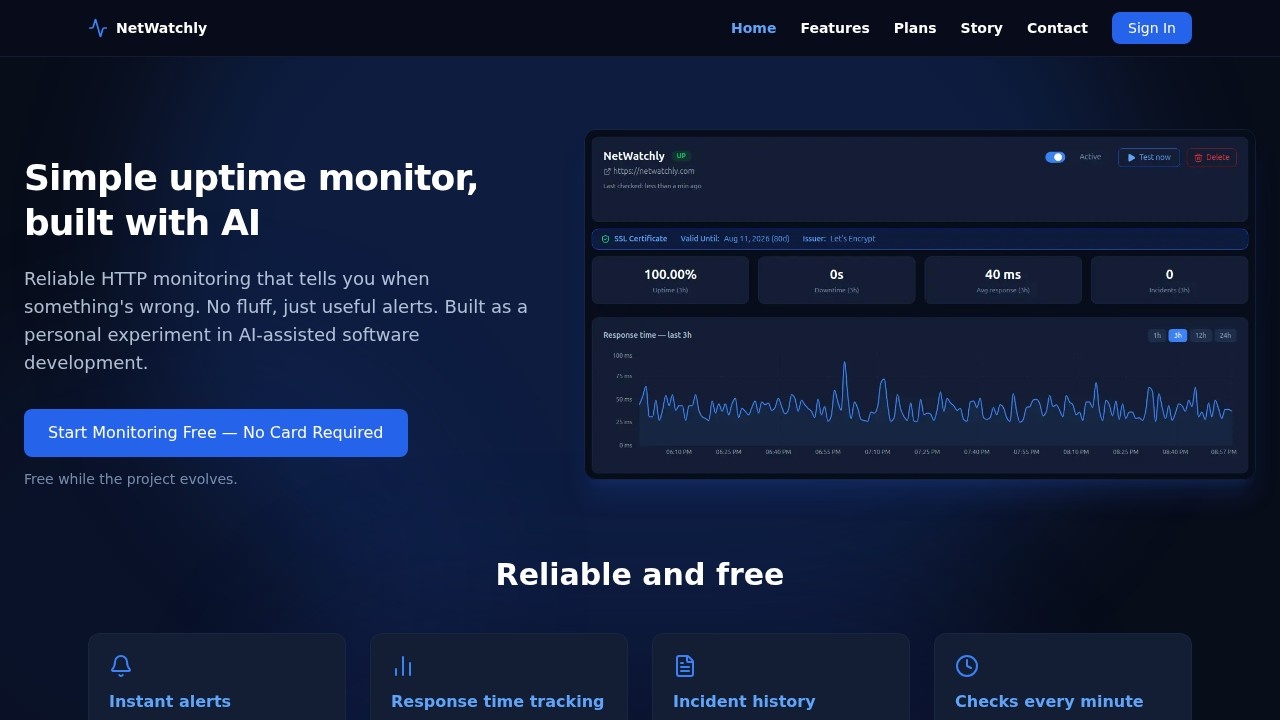Go to the Plans page
1280x720 pixels.
coord(915,28)
